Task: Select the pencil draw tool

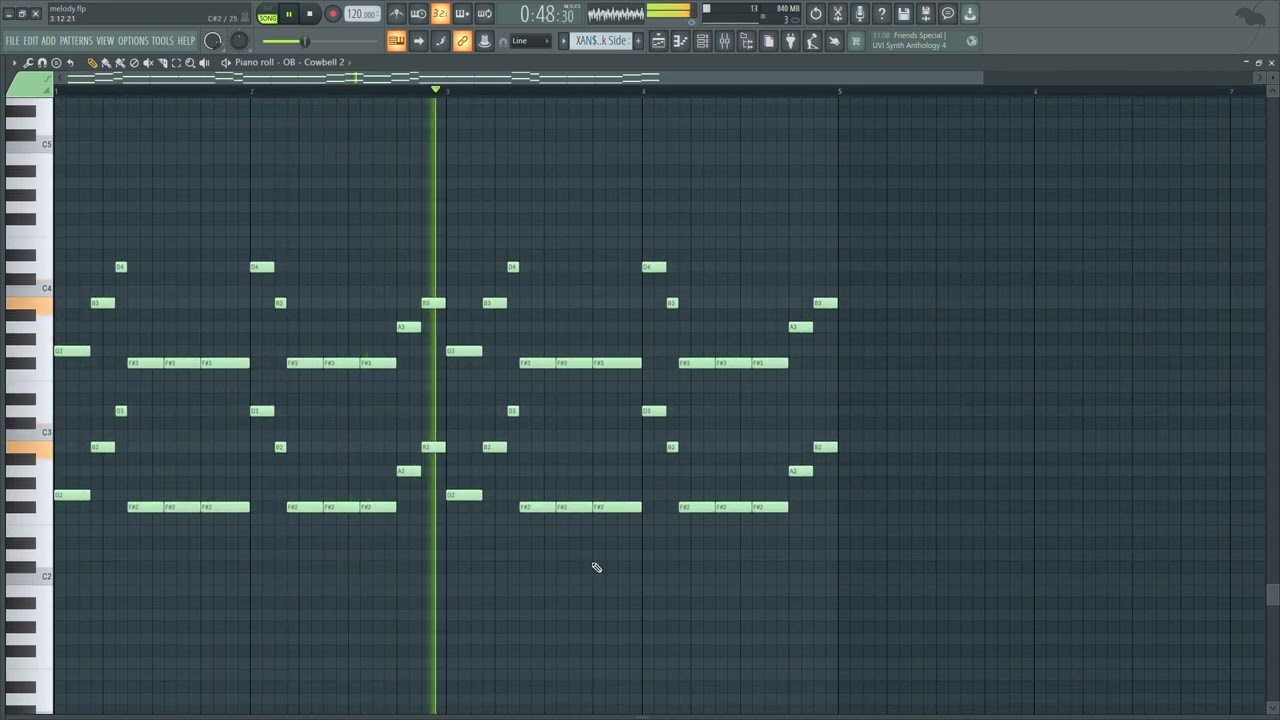Action: [92, 63]
